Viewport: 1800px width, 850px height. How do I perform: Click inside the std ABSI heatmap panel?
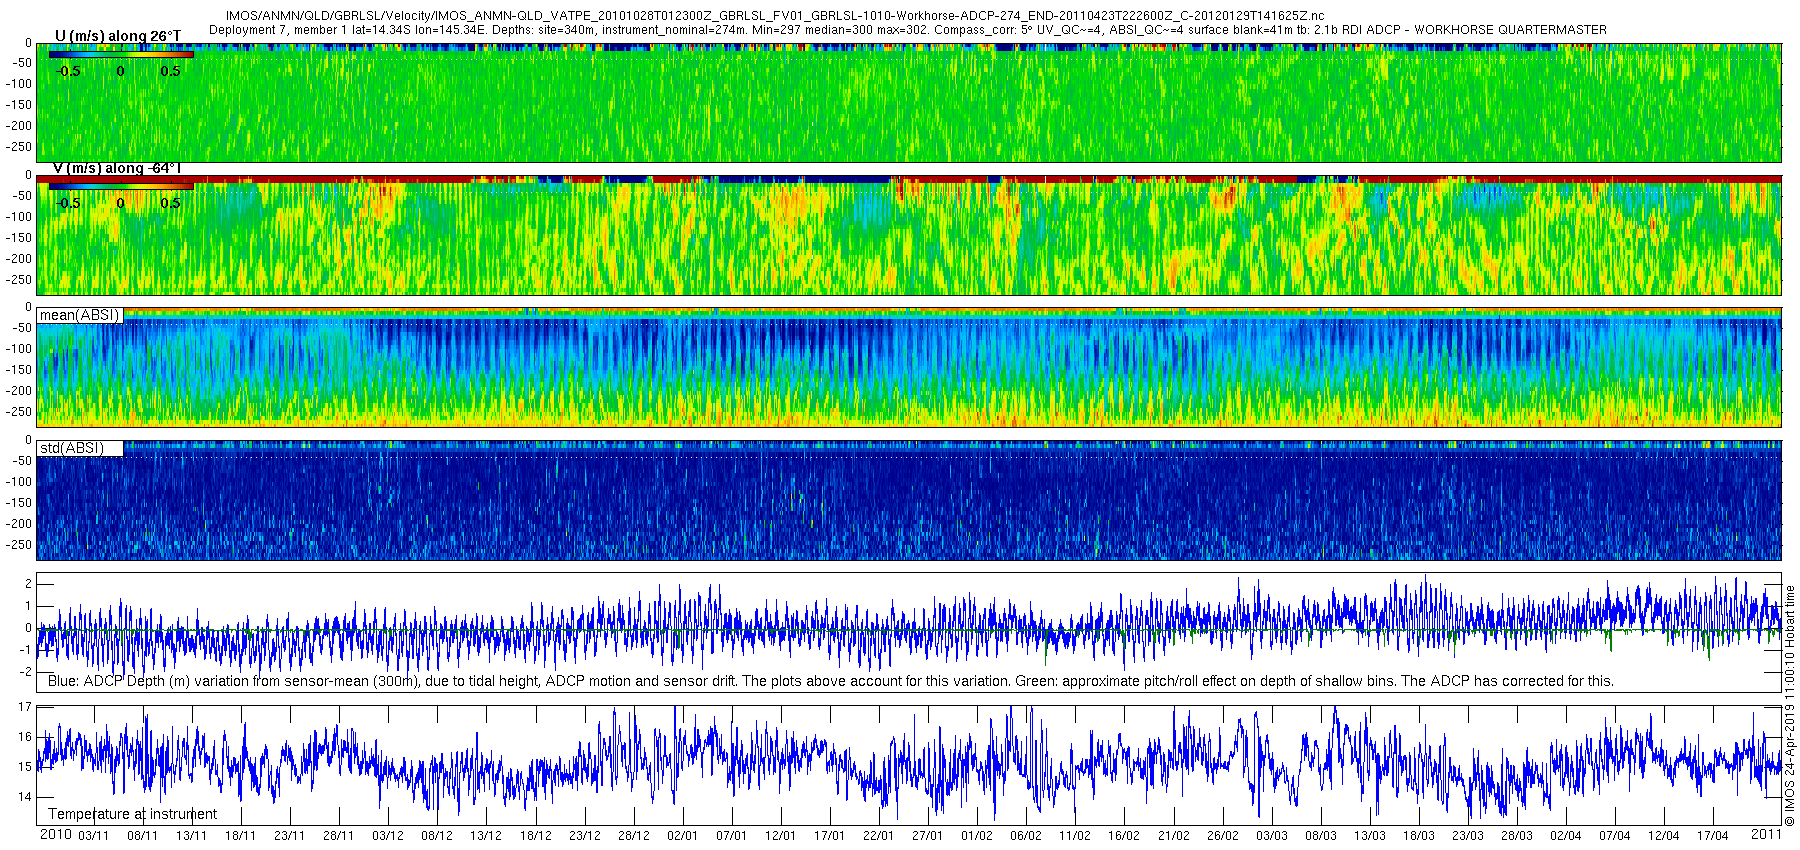[909, 500]
